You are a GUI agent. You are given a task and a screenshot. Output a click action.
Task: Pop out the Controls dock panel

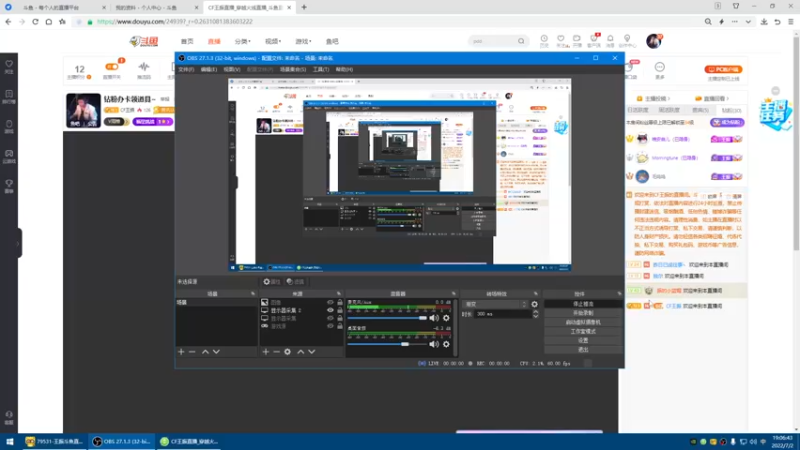619,294
